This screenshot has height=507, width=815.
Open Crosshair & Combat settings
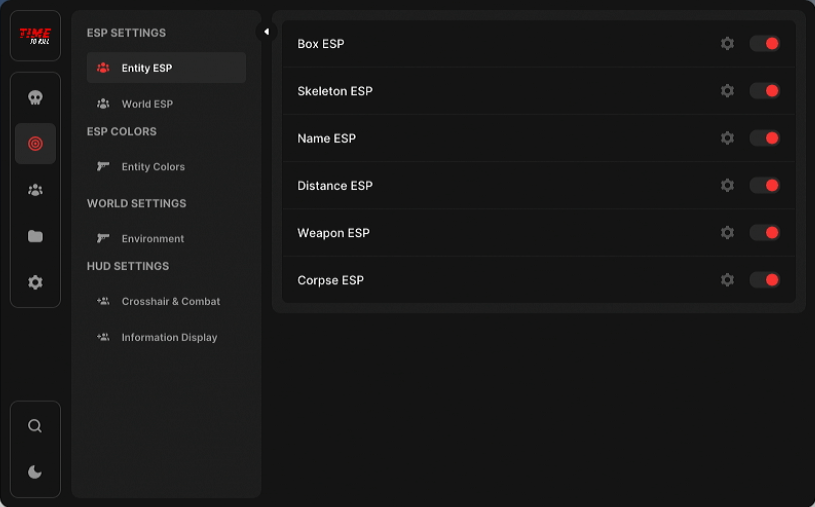[x=170, y=301]
